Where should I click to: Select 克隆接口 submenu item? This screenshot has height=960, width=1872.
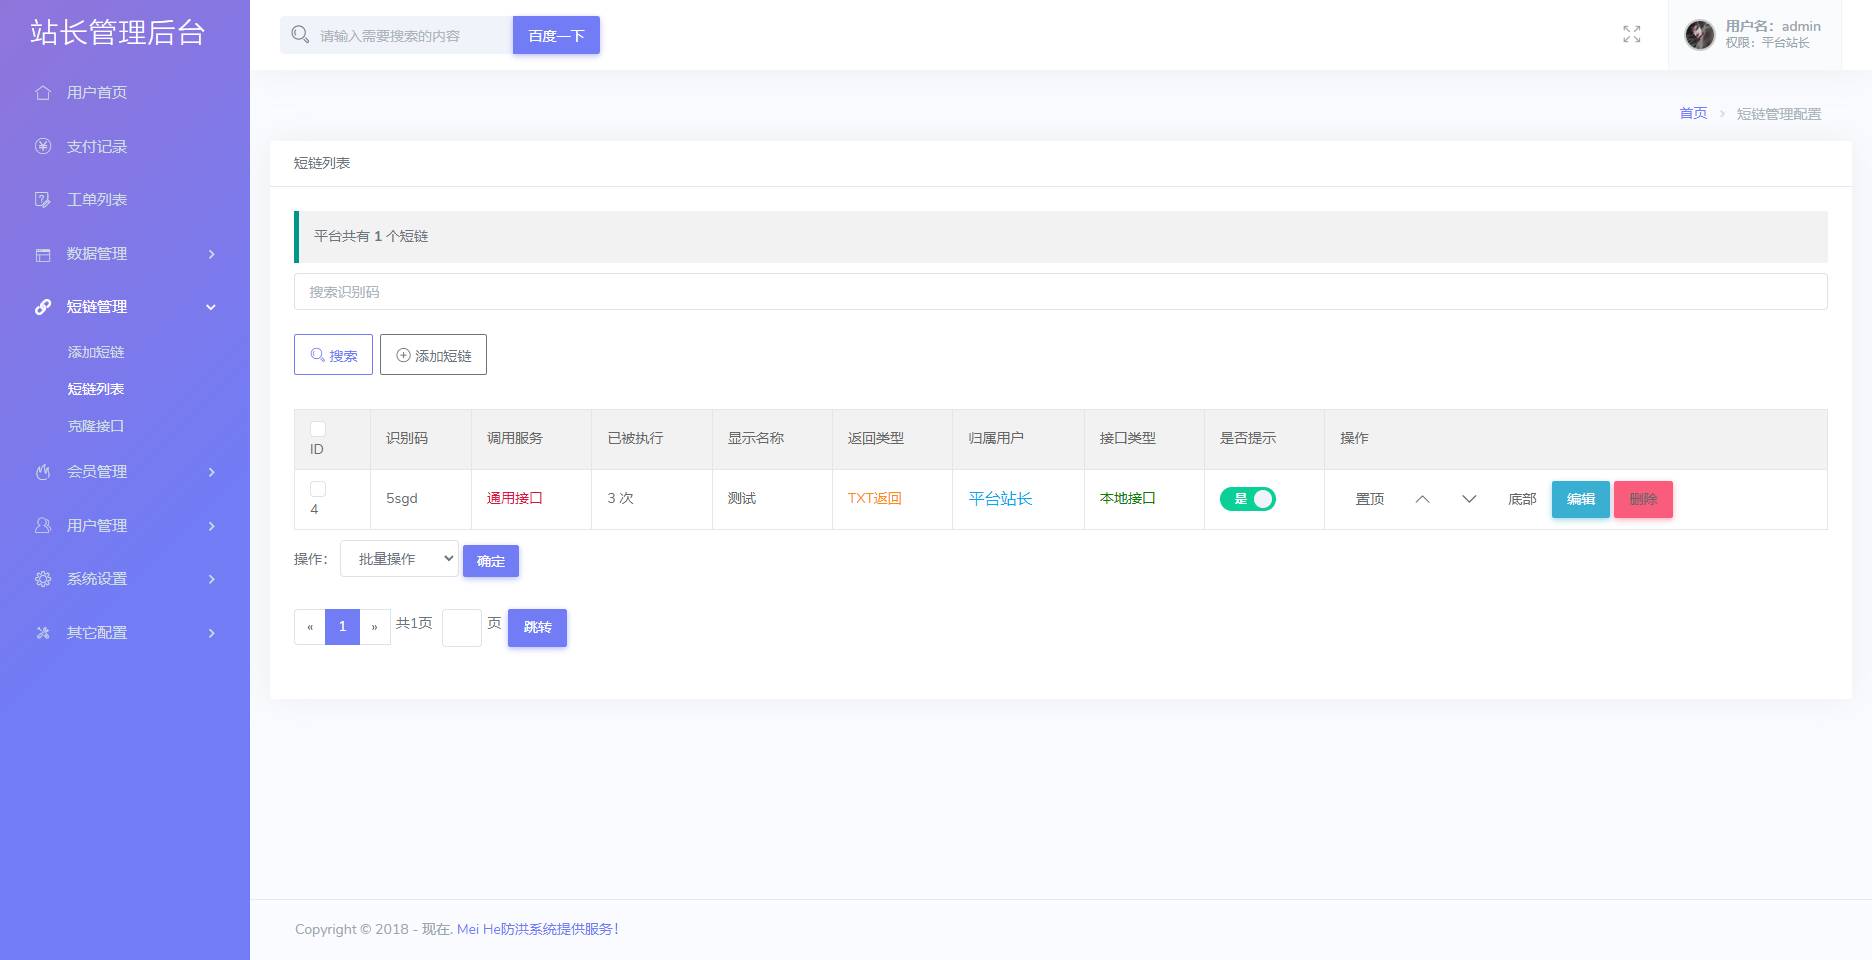[96, 426]
